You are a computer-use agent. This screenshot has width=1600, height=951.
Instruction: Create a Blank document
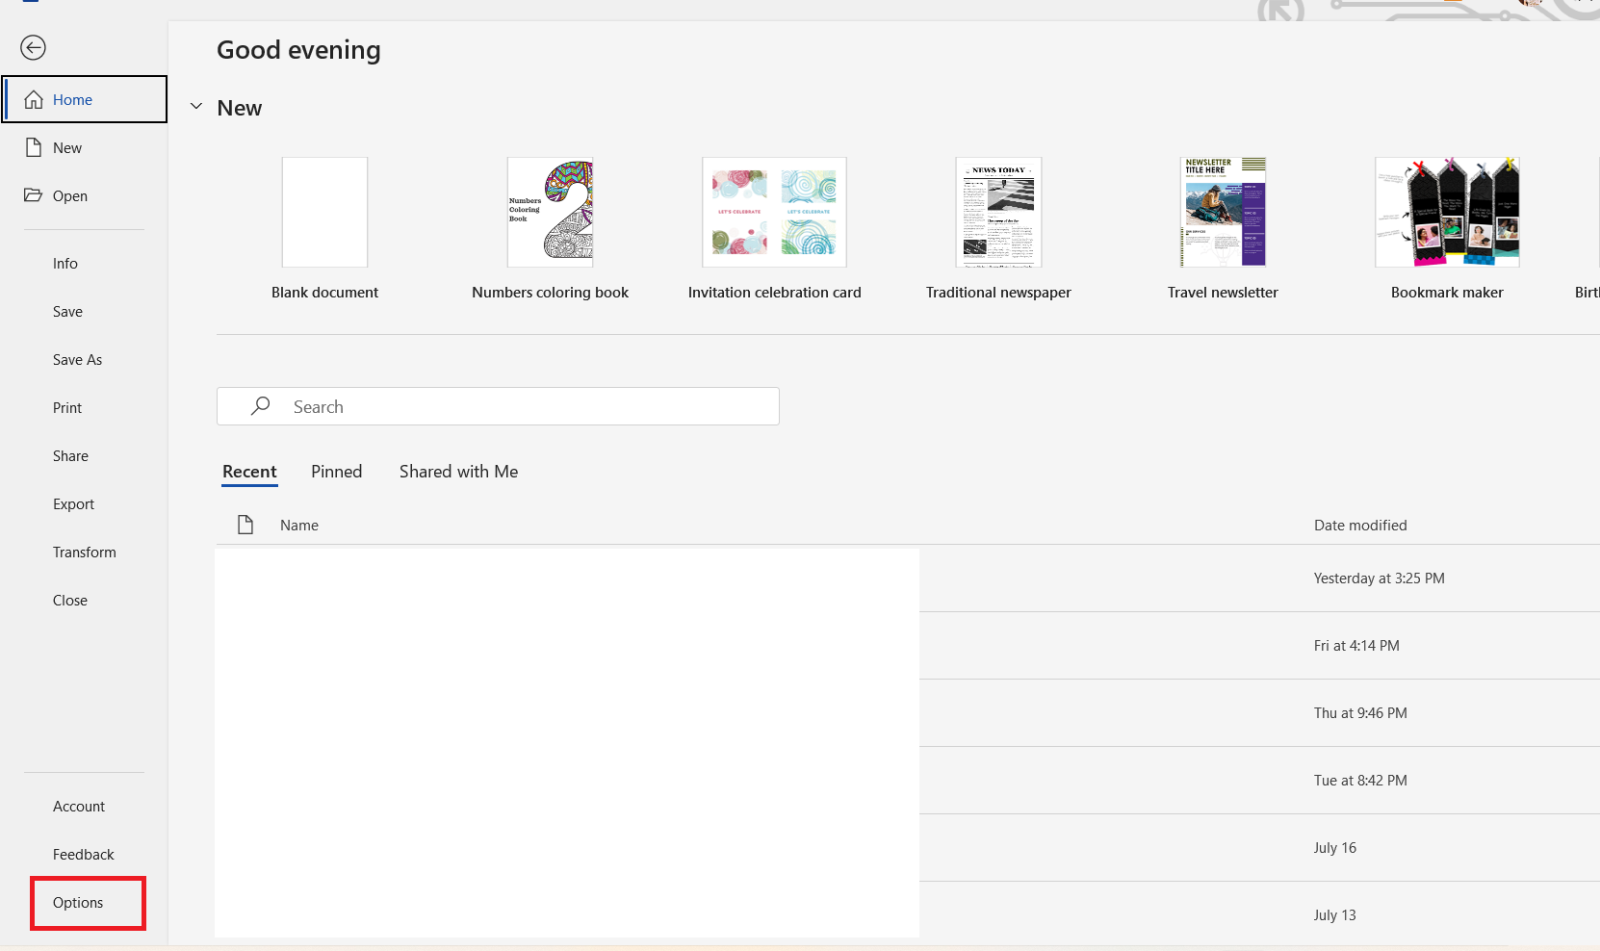click(325, 212)
